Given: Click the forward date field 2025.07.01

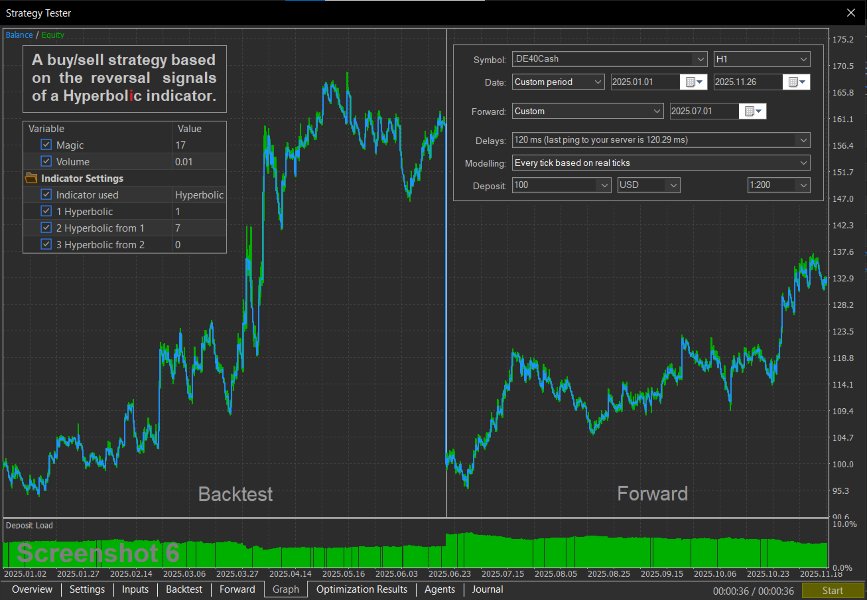Looking at the screenshot, I should click(x=704, y=111).
